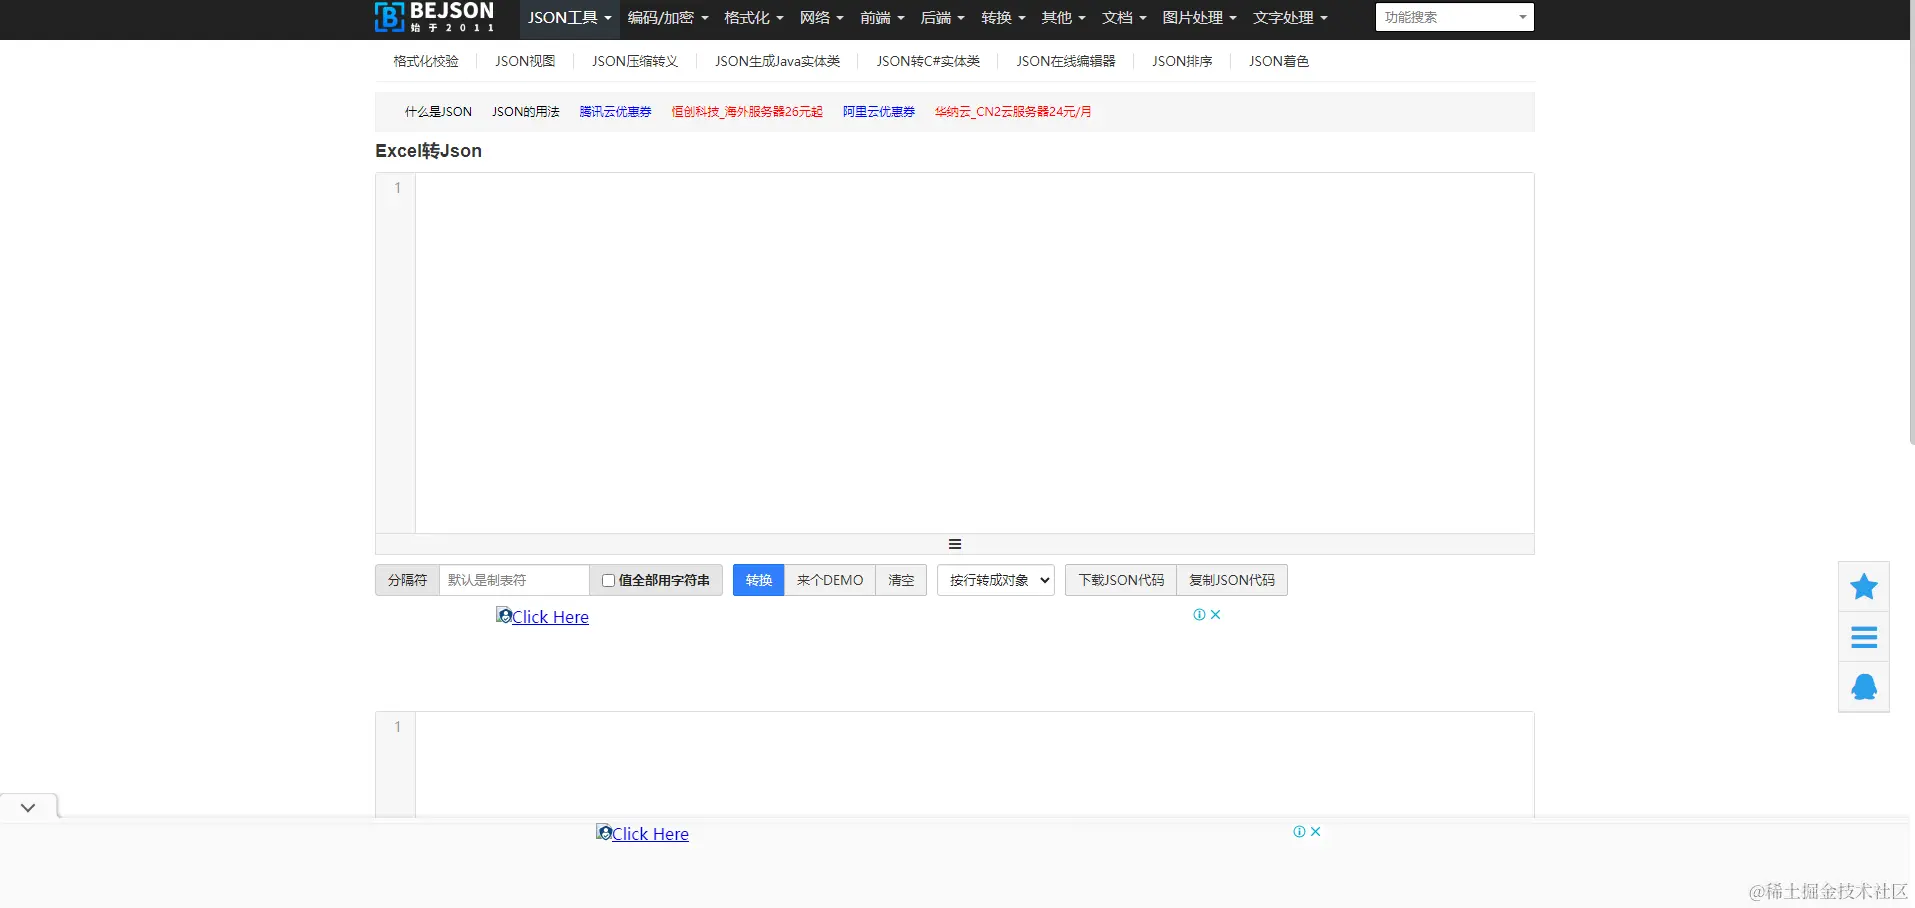
Task: Expand the 转换 menu
Action: (1003, 18)
